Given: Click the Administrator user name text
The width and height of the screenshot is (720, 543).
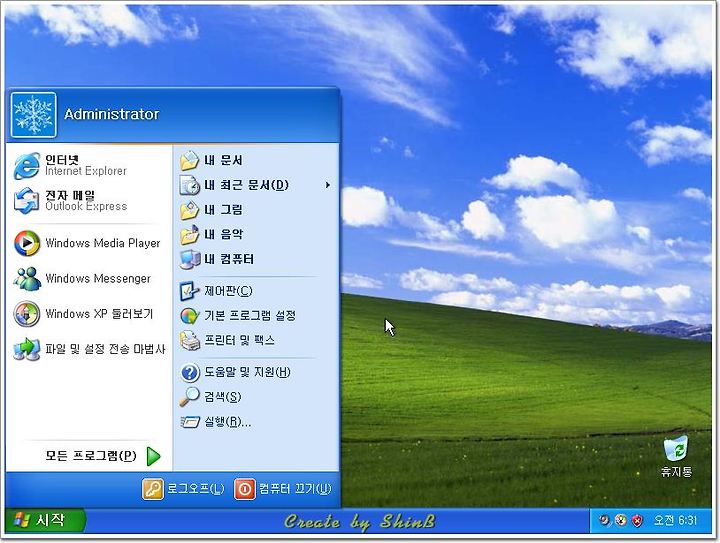Looking at the screenshot, I should (112, 114).
